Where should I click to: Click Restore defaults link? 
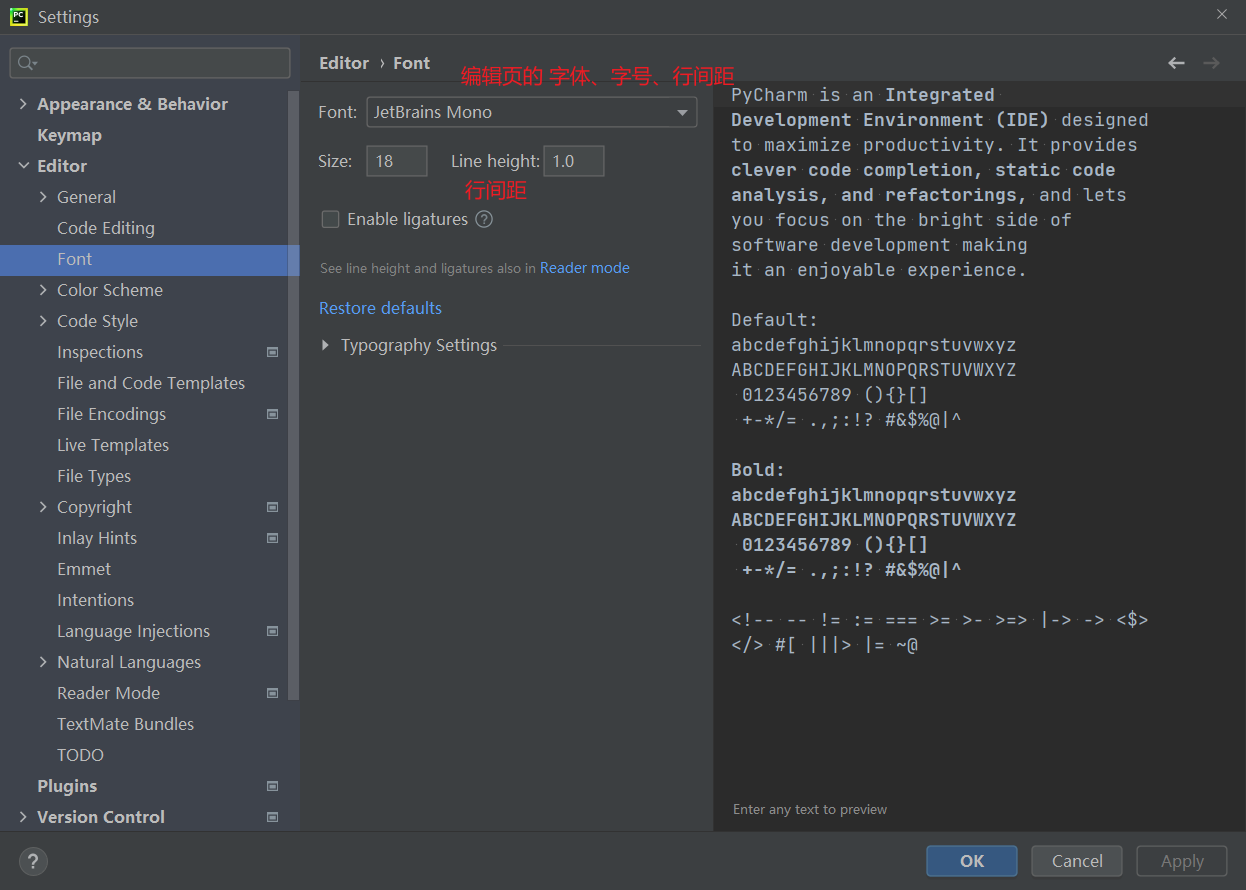coord(380,308)
